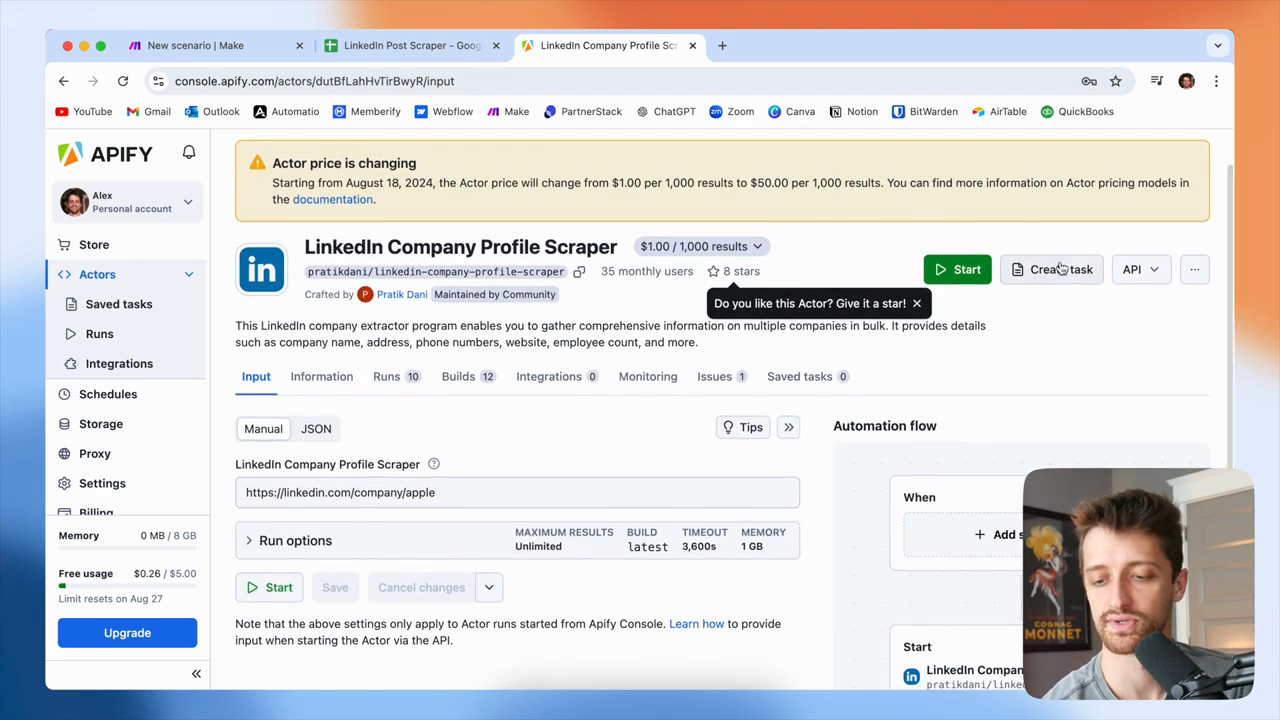Switch to the Information tab
The height and width of the screenshot is (720, 1280).
click(x=322, y=376)
